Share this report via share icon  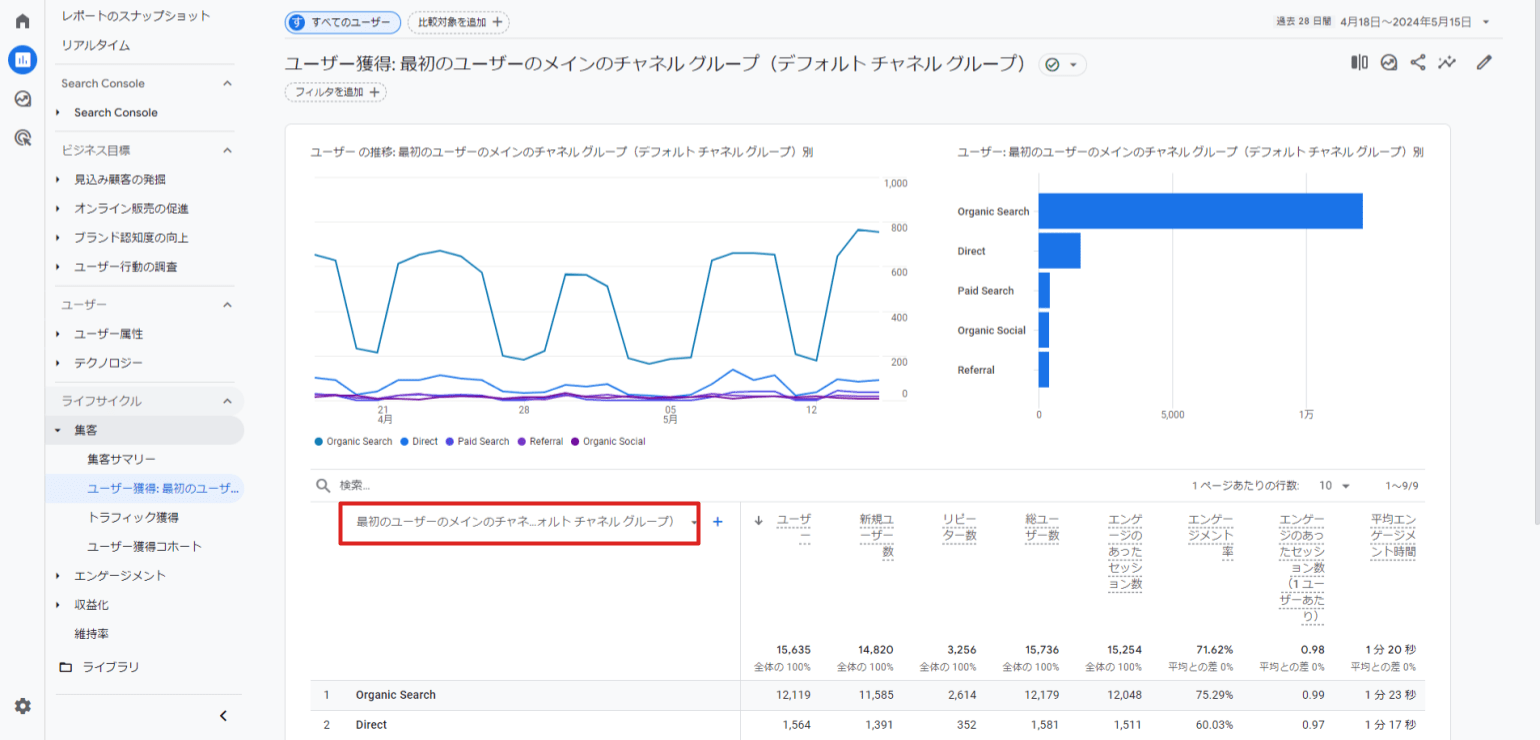point(1418,63)
